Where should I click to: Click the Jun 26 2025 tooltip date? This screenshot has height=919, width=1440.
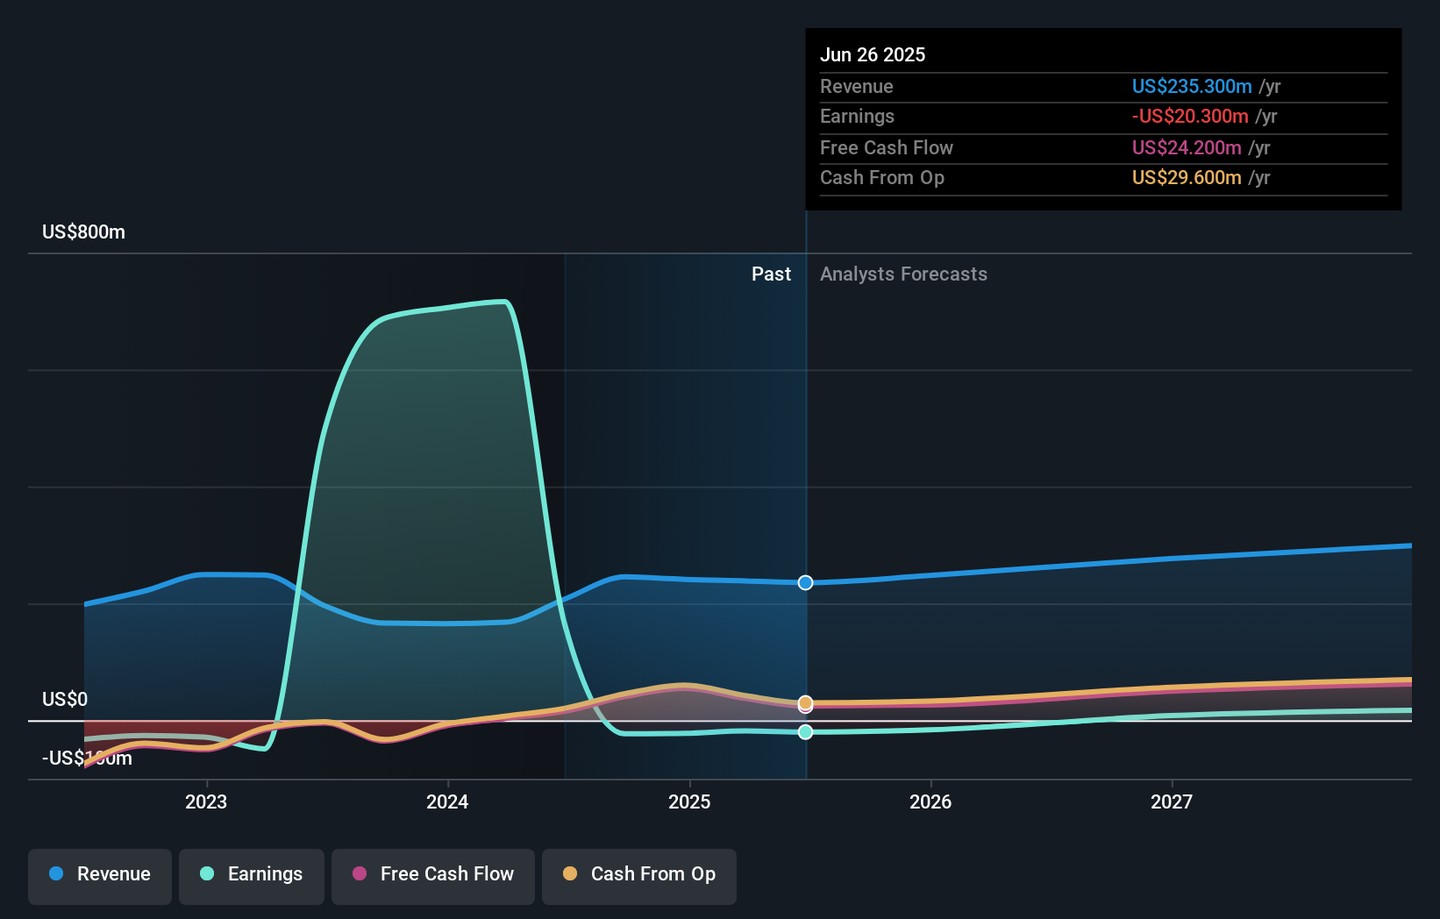point(872,55)
